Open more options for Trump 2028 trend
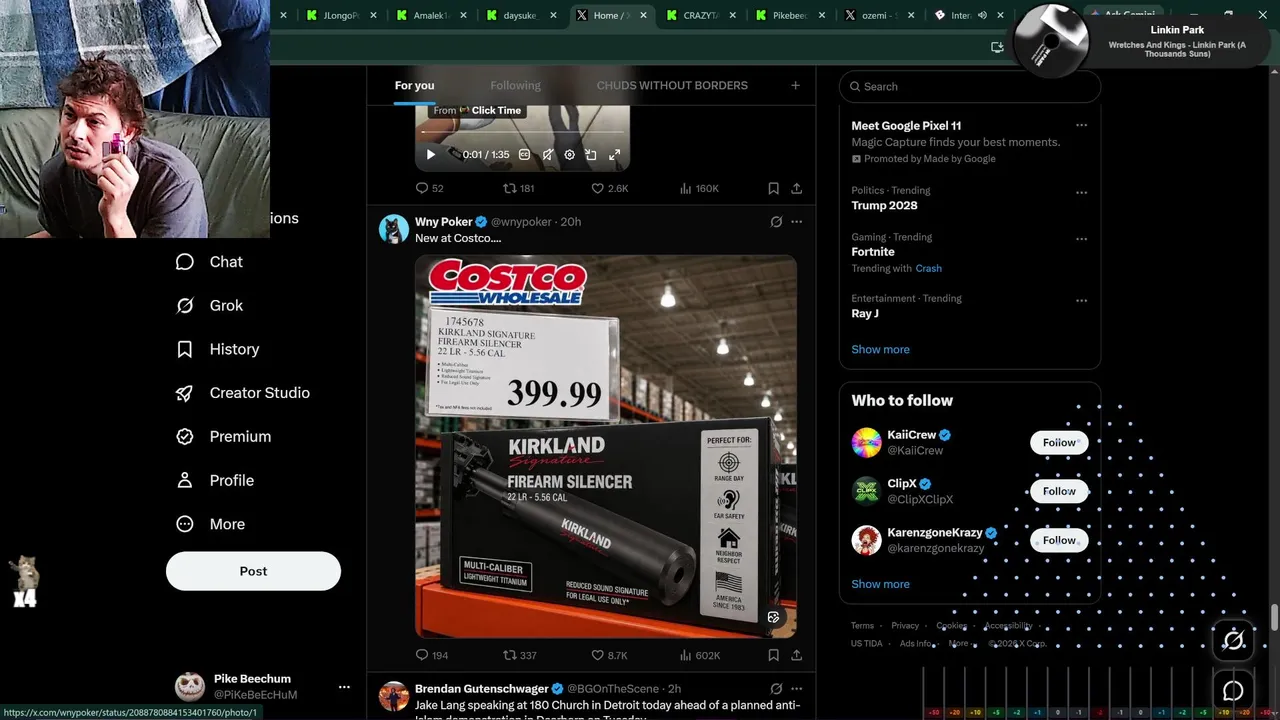Screen dimensions: 1280x720 pos(1081,192)
